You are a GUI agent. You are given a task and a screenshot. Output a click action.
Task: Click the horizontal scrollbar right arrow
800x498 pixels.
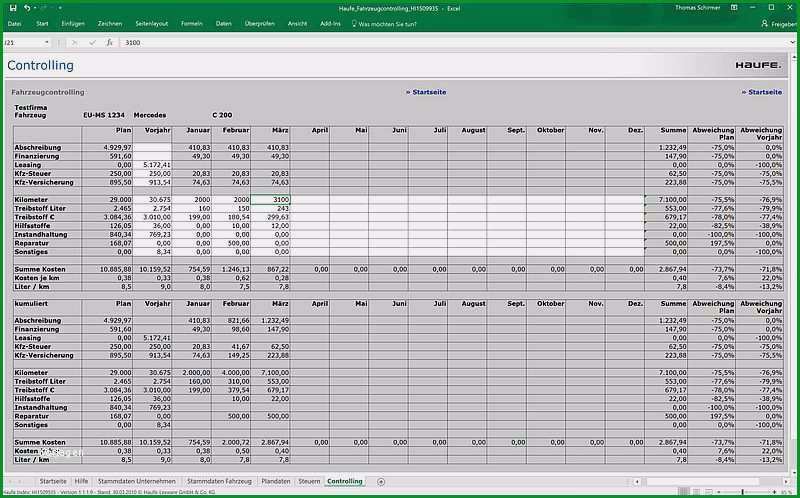point(786,482)
